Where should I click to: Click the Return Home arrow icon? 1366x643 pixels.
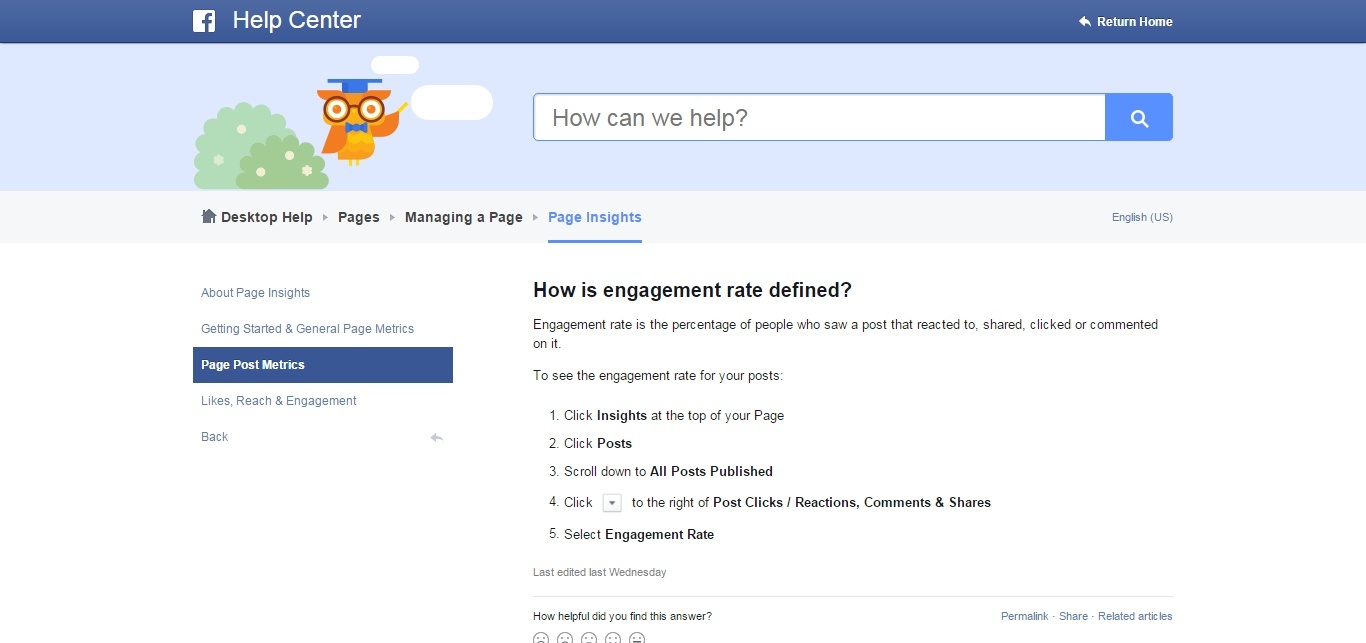tap(1085, 22)
